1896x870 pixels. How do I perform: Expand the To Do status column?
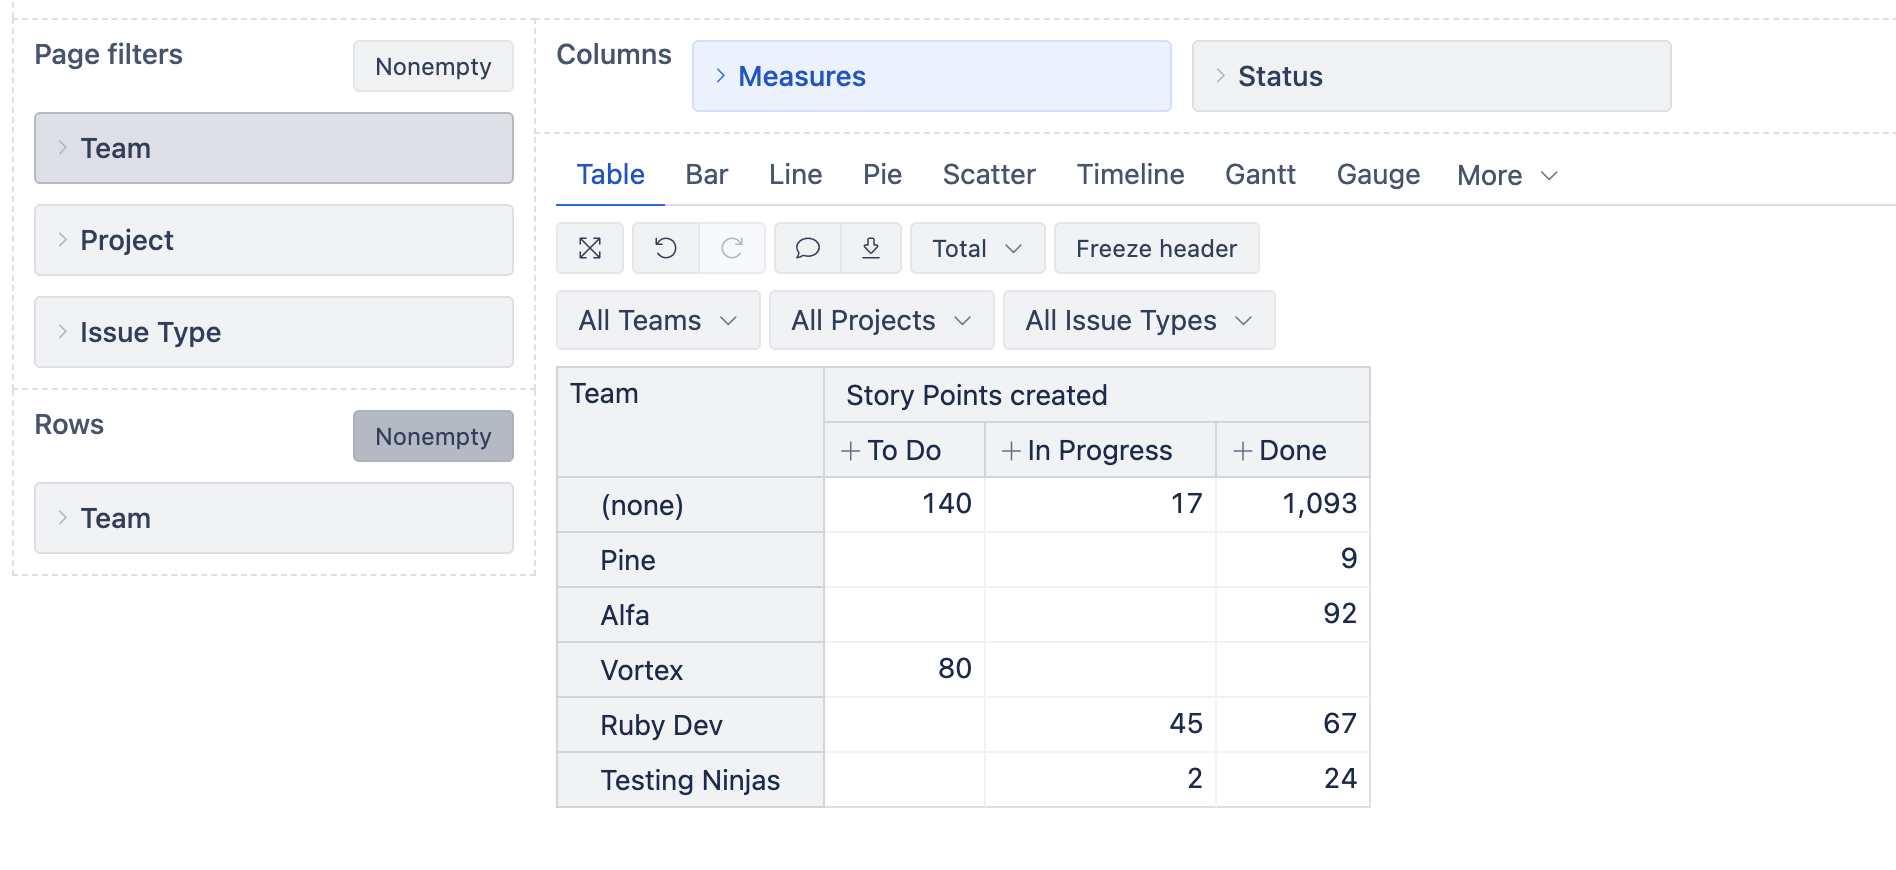click(851, 451)
